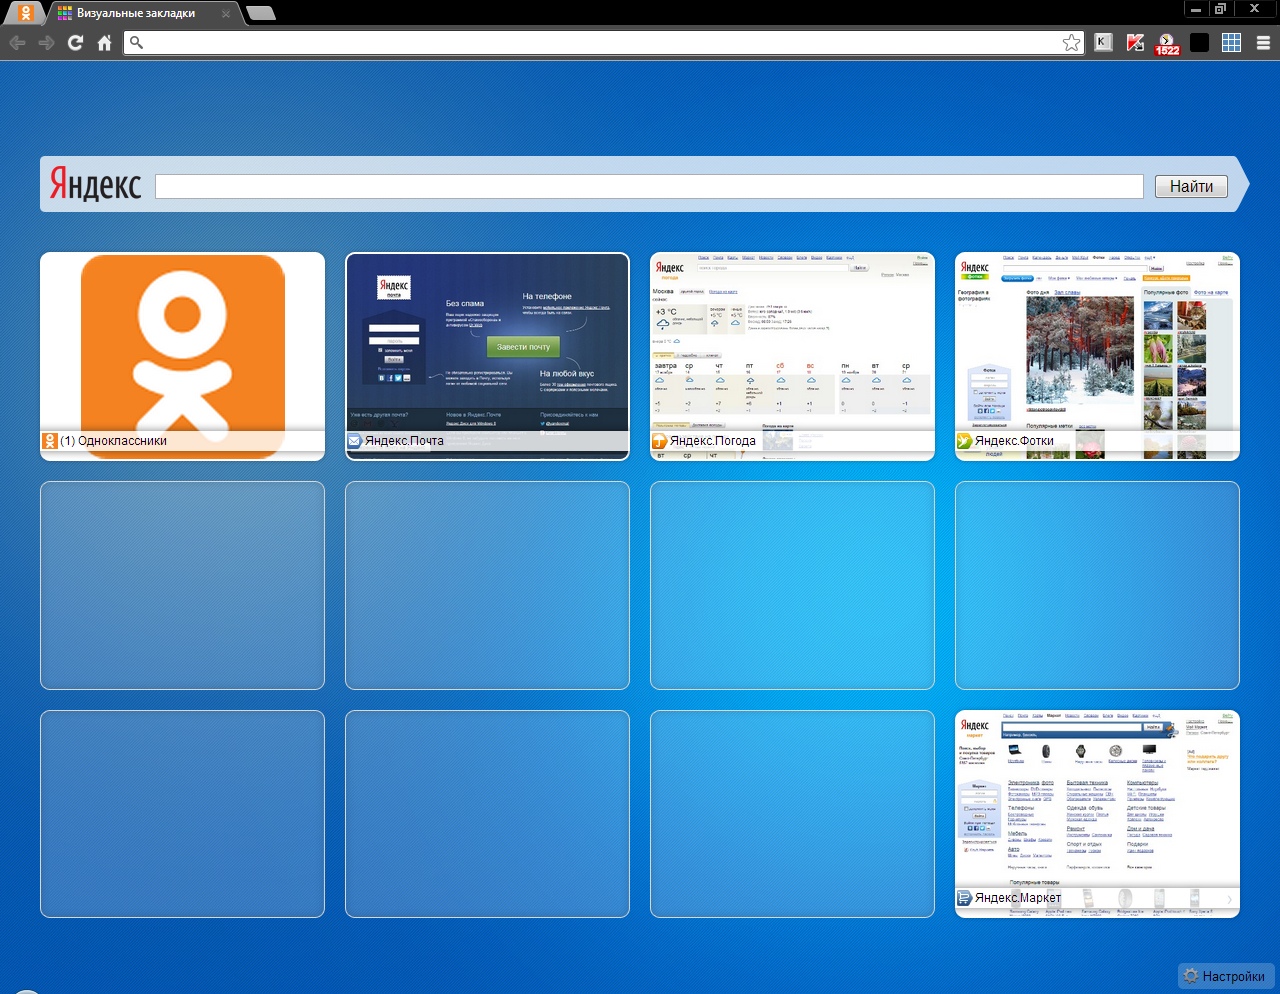Click the Яндекс logo
The width and height of the screenshot is (1280, 994).
pos(96,184)
